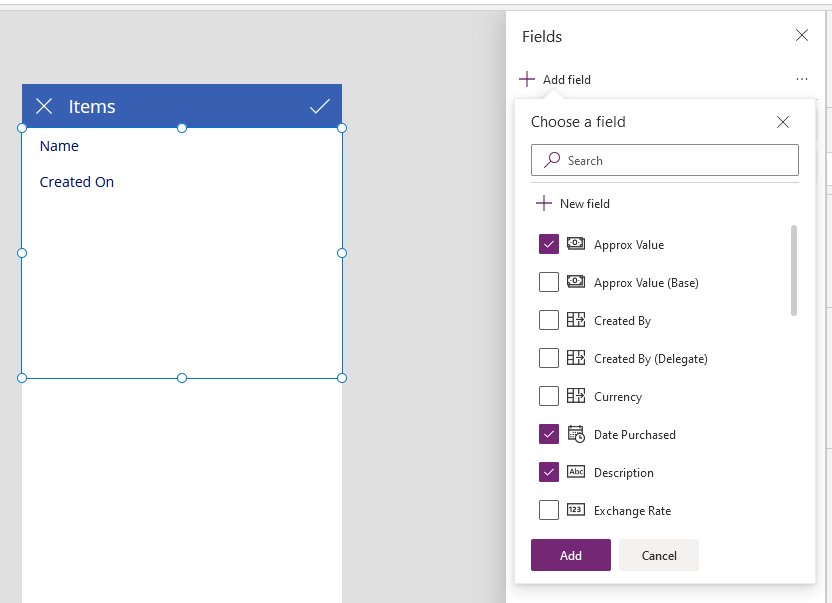This screenshot has height=603, width=832.
Task: Click the Created By label
Action: [622, 321]
